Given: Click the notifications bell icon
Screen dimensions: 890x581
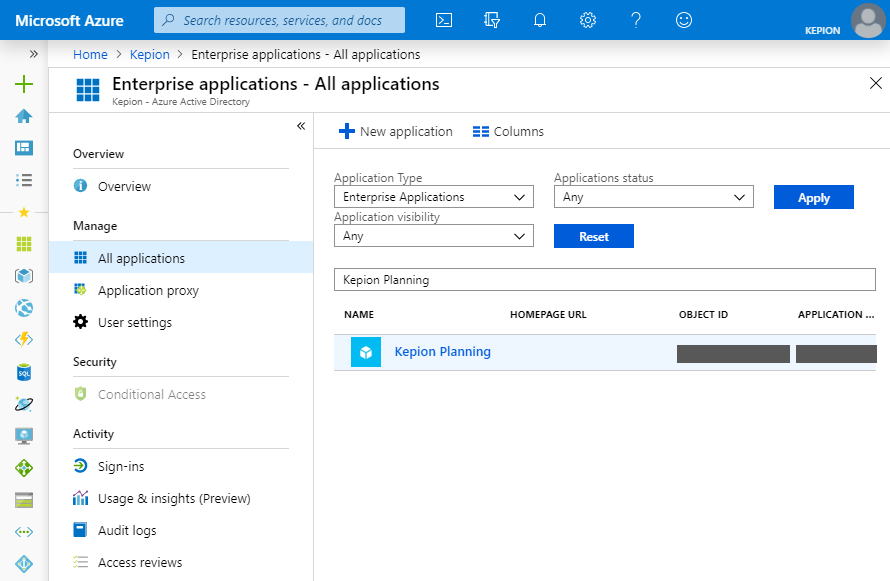Looking at the screenshot, I should 540,20.
